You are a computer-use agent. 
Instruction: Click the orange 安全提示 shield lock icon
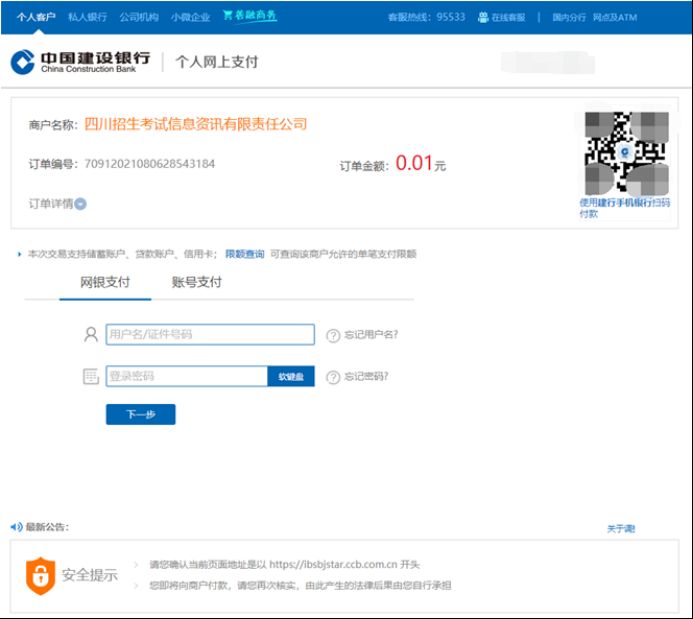tap(41, 576)
